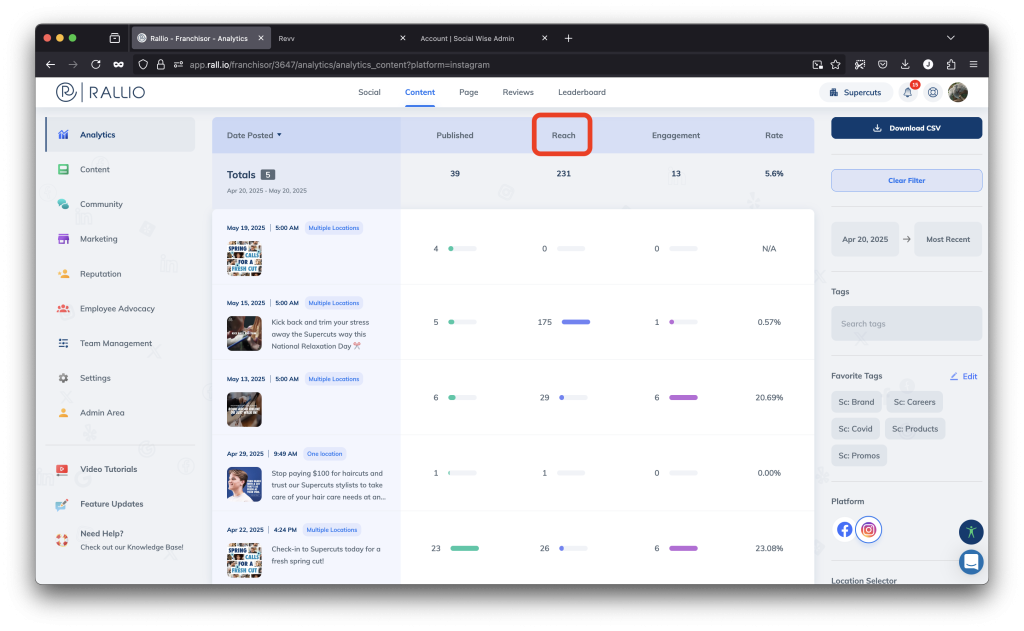This screenshot has width=1024, height=631.
Task: Click Multiple Locations badge on May 13 post
Action: (x=333, y=379)
